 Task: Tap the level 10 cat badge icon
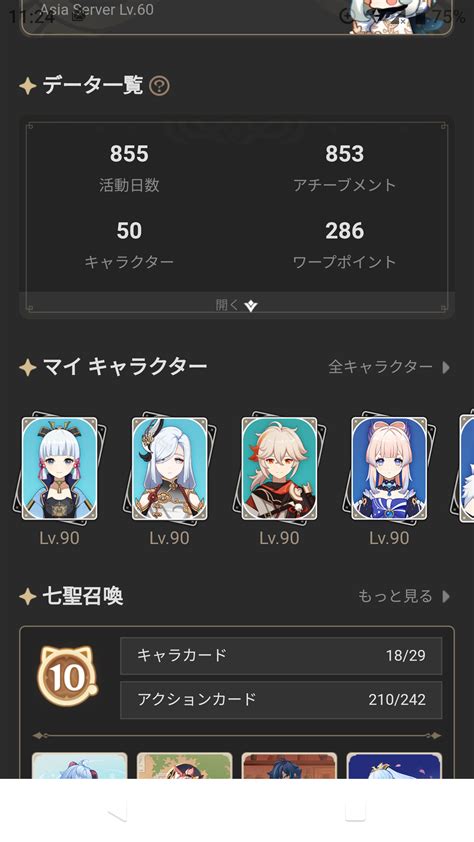pos(68,677)
